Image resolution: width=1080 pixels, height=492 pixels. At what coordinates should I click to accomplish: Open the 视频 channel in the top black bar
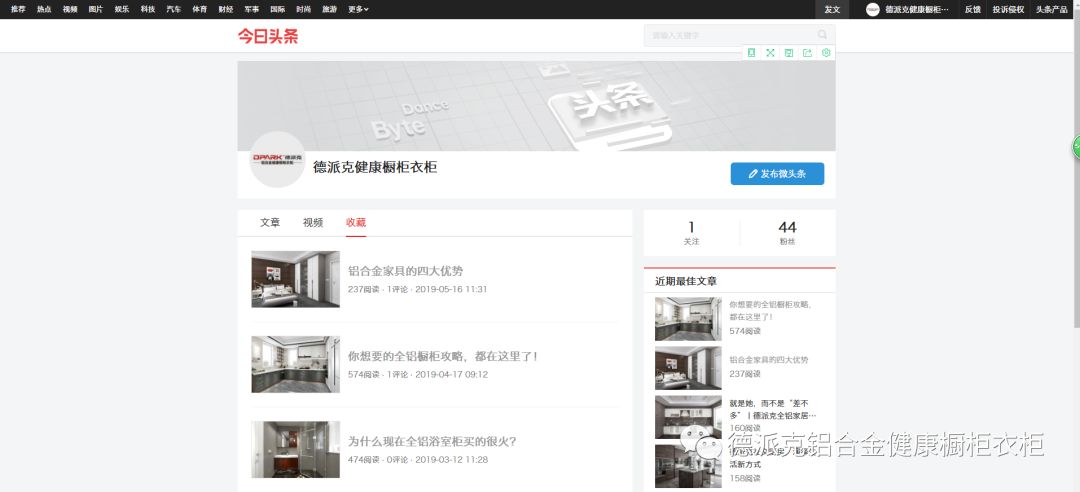(x=70, y=10)
